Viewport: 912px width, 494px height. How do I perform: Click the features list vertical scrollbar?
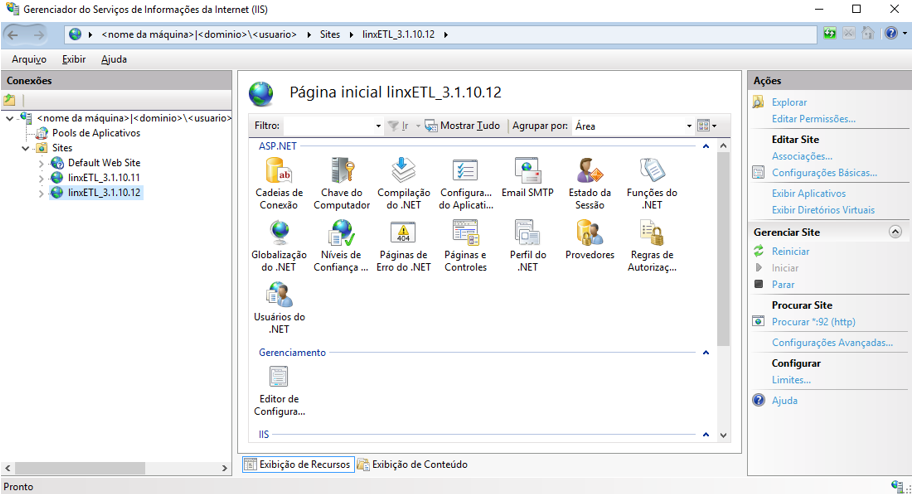(723, 249)
